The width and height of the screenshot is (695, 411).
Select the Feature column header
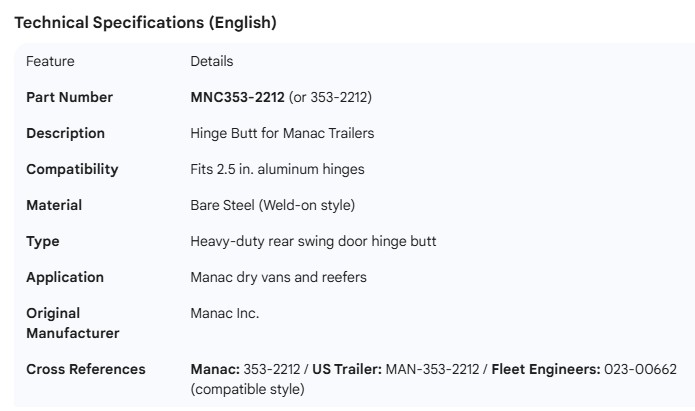[x=50, y=61]
